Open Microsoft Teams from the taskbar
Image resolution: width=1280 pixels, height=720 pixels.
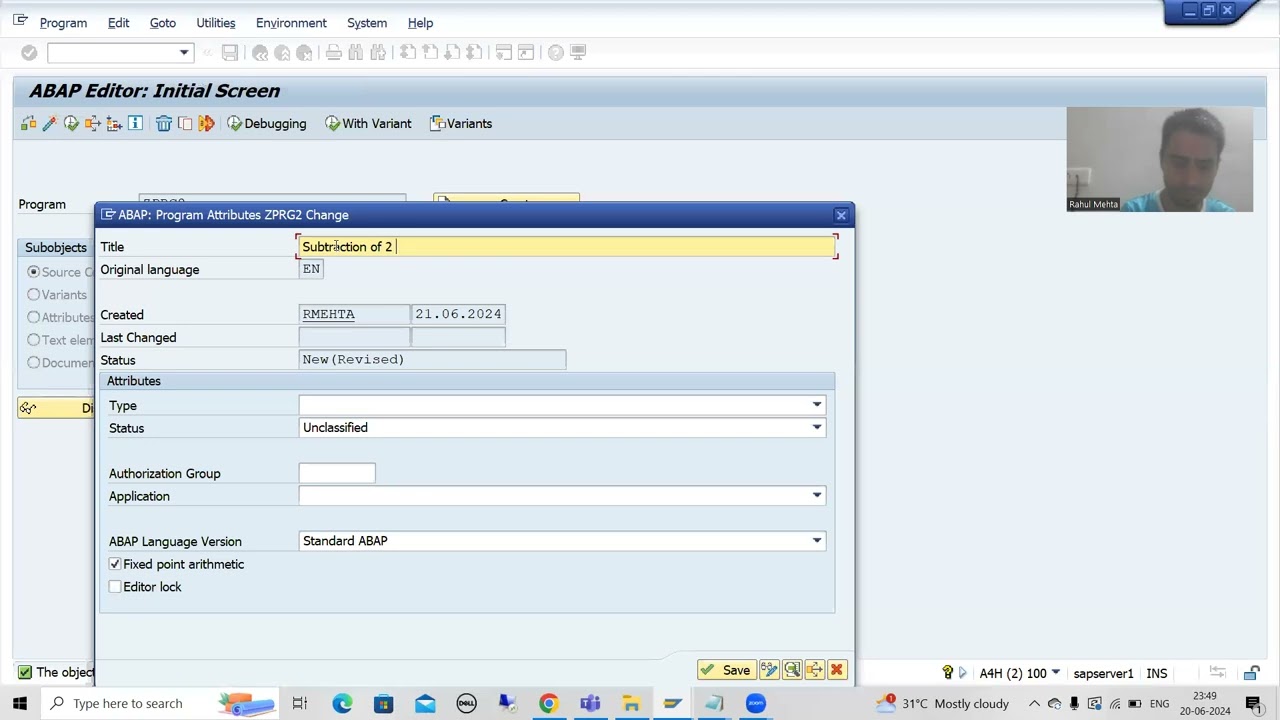590,703
